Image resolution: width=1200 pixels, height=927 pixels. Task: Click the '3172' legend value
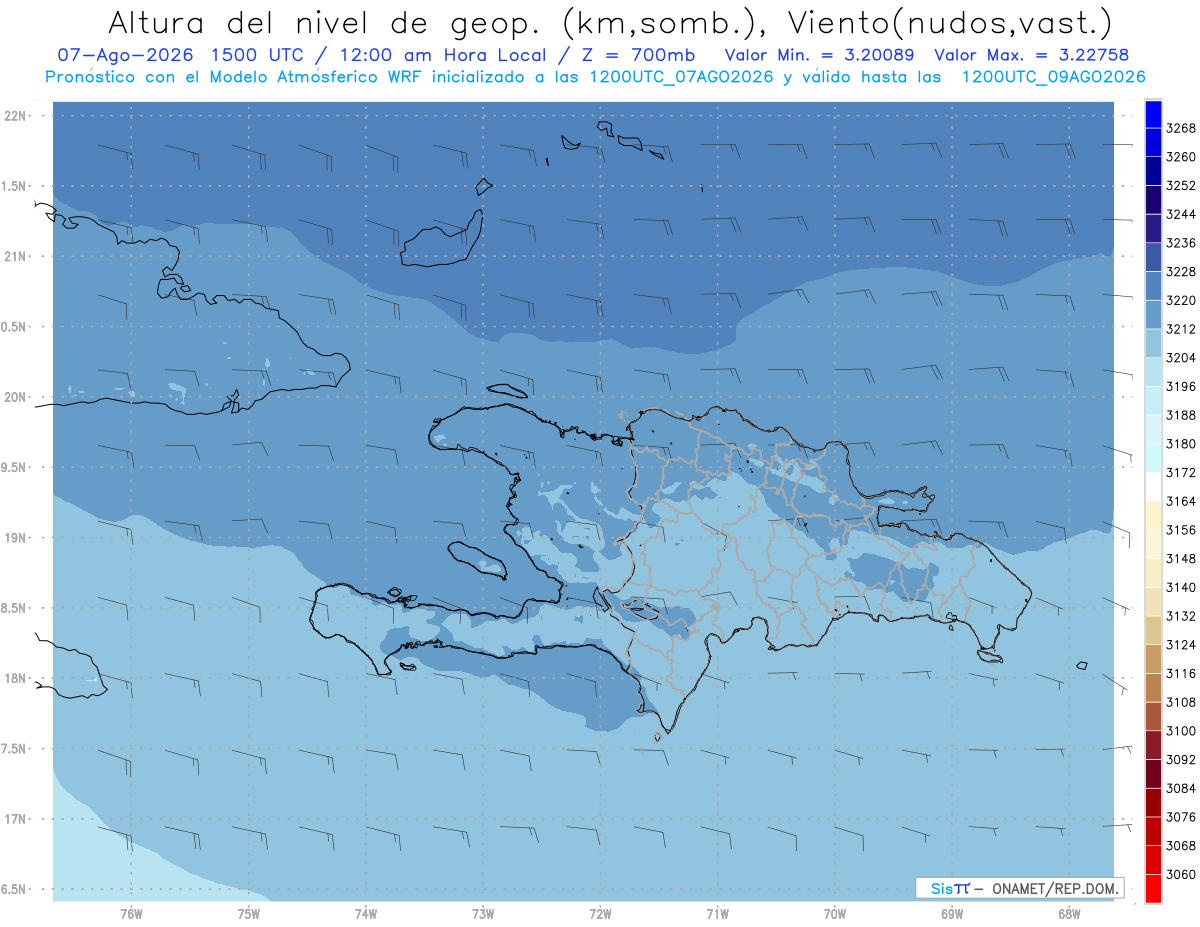pos(1180,472)
